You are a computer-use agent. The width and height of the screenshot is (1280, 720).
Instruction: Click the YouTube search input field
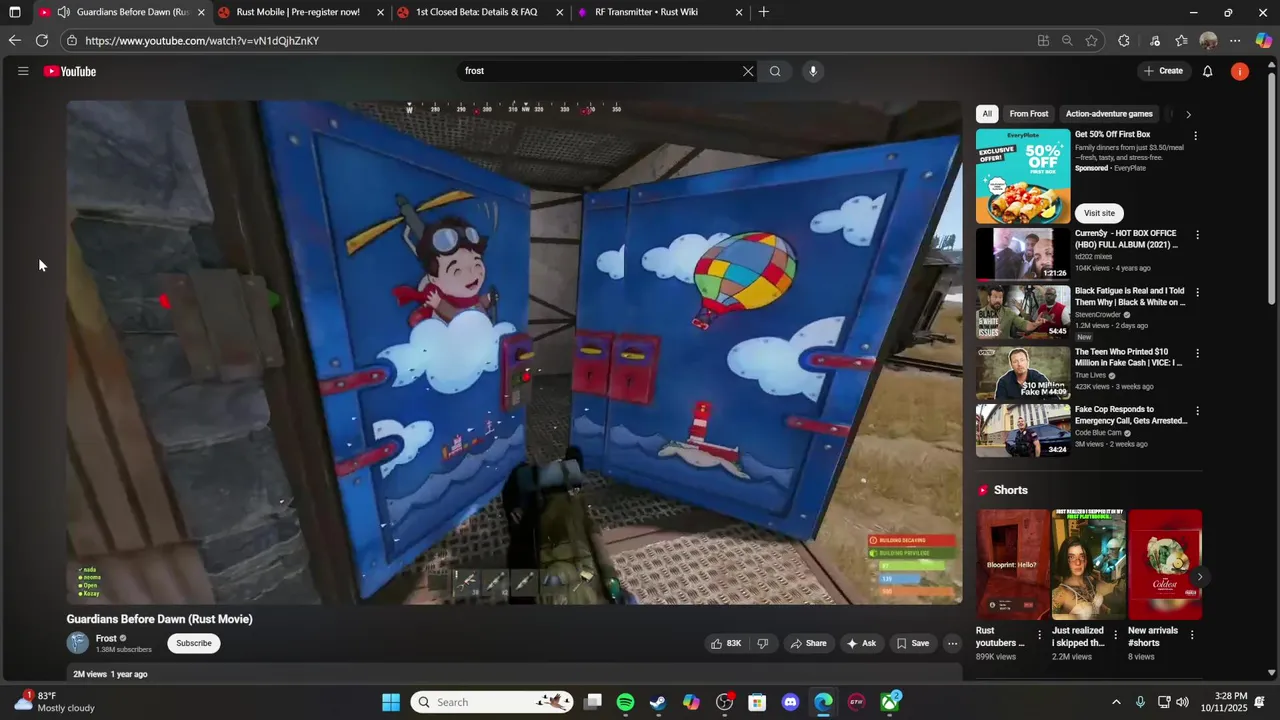(600, 71)
